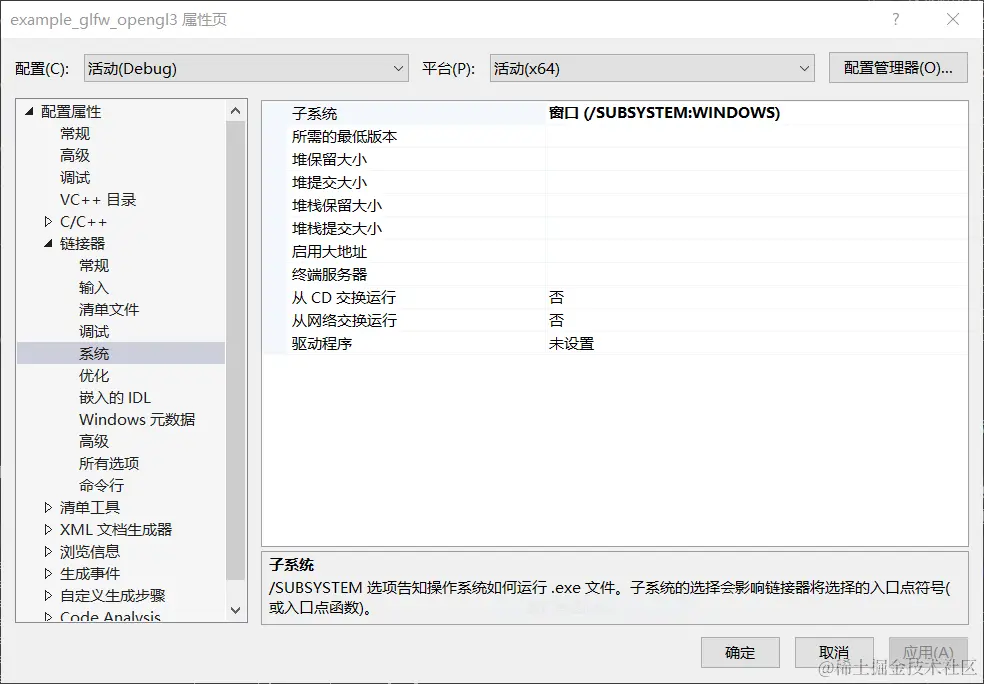This screenshot has width=984, height=684.
Task: Expand the XML 文档生成器 node
Action: coord(48,529)
